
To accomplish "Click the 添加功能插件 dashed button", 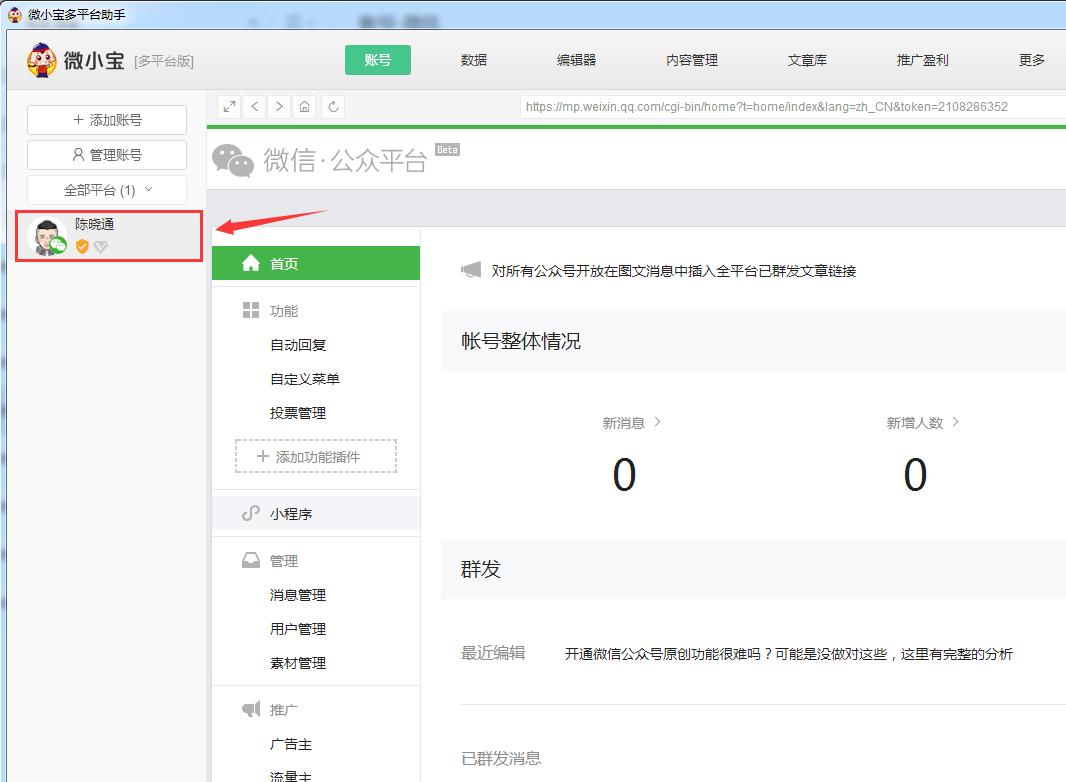I will pos(315,456).
